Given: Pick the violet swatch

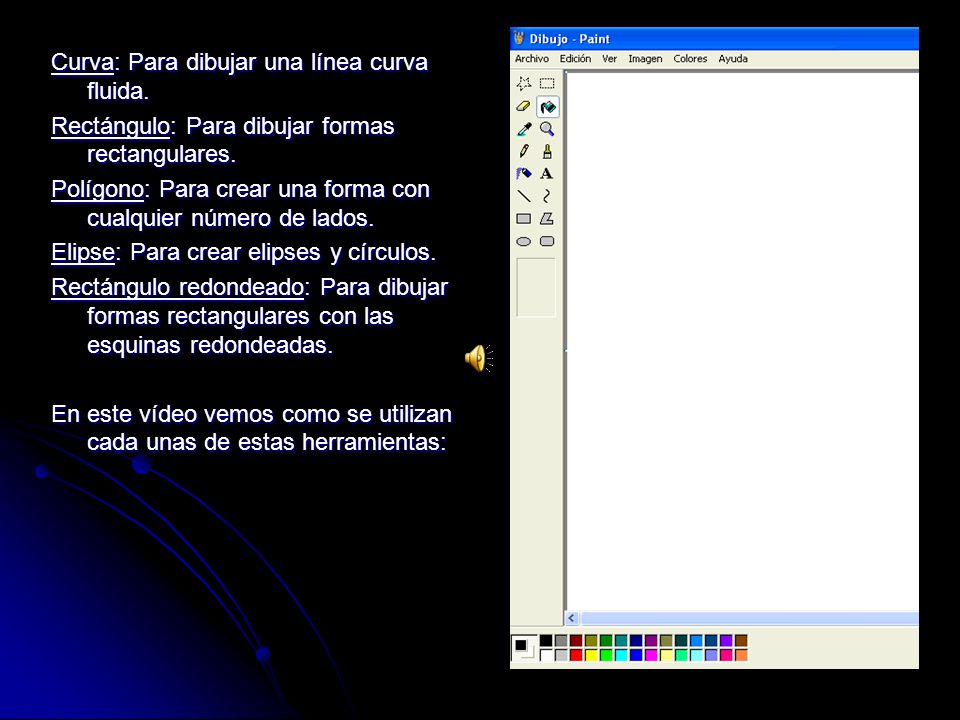Looking at the screenshot, I should pyautogui.click(x=726, y=640).
